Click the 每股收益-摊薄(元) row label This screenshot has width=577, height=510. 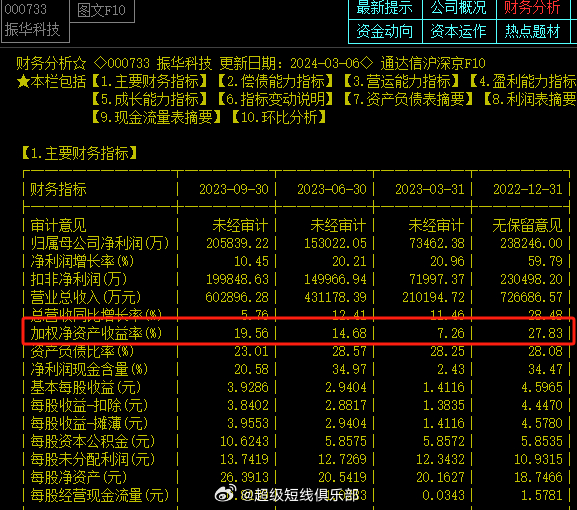pos(89,424)
